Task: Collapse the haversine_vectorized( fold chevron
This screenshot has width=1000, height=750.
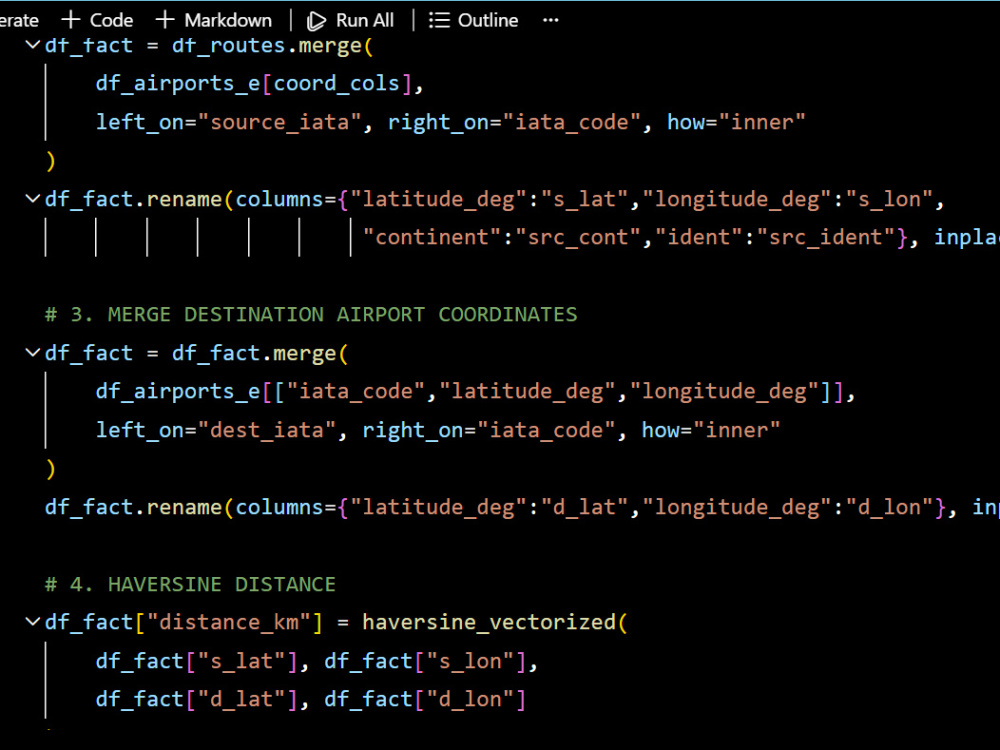Action: [x=33, y=622]
